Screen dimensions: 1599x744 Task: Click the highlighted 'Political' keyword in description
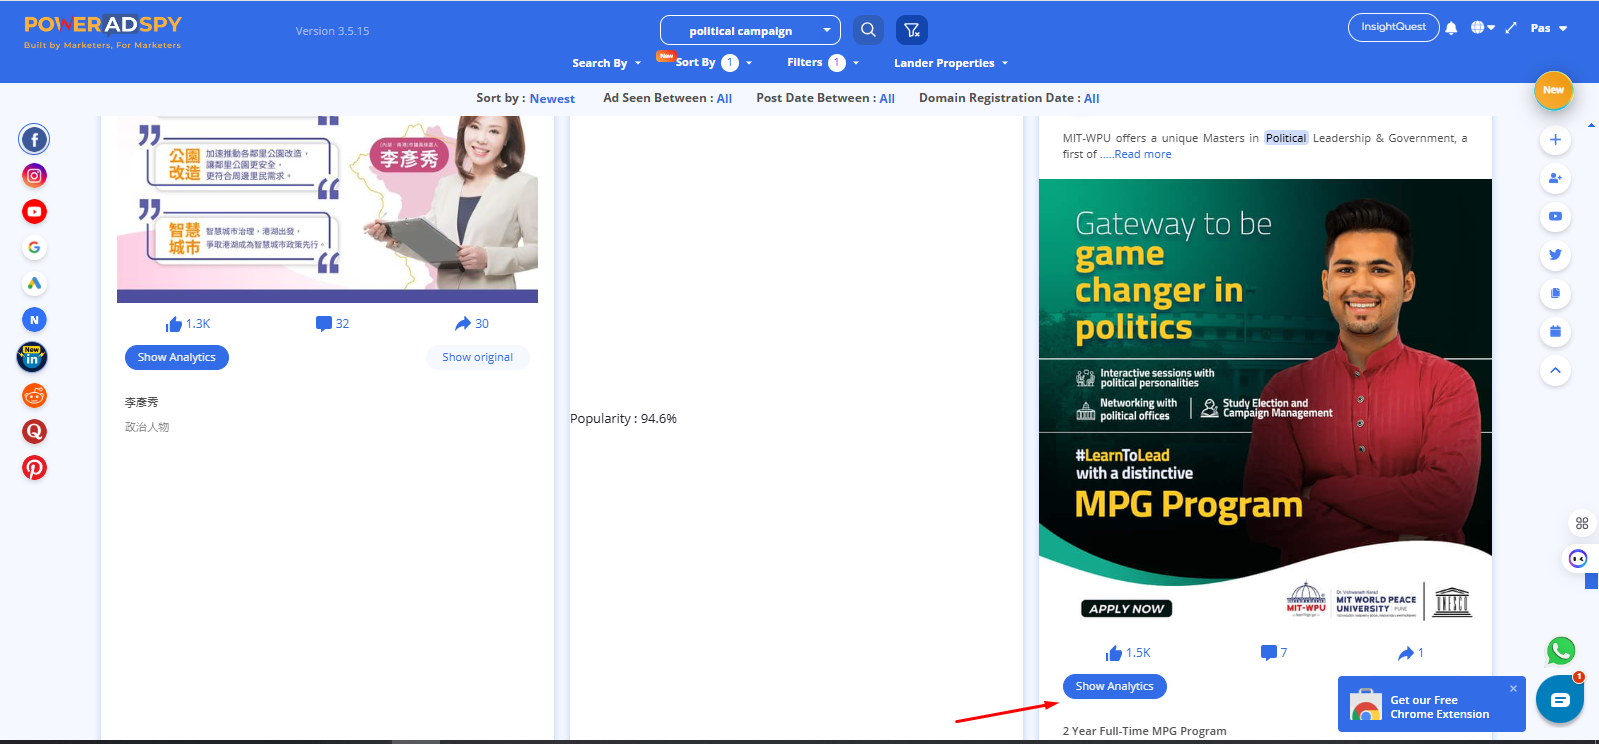[1286, 138]
